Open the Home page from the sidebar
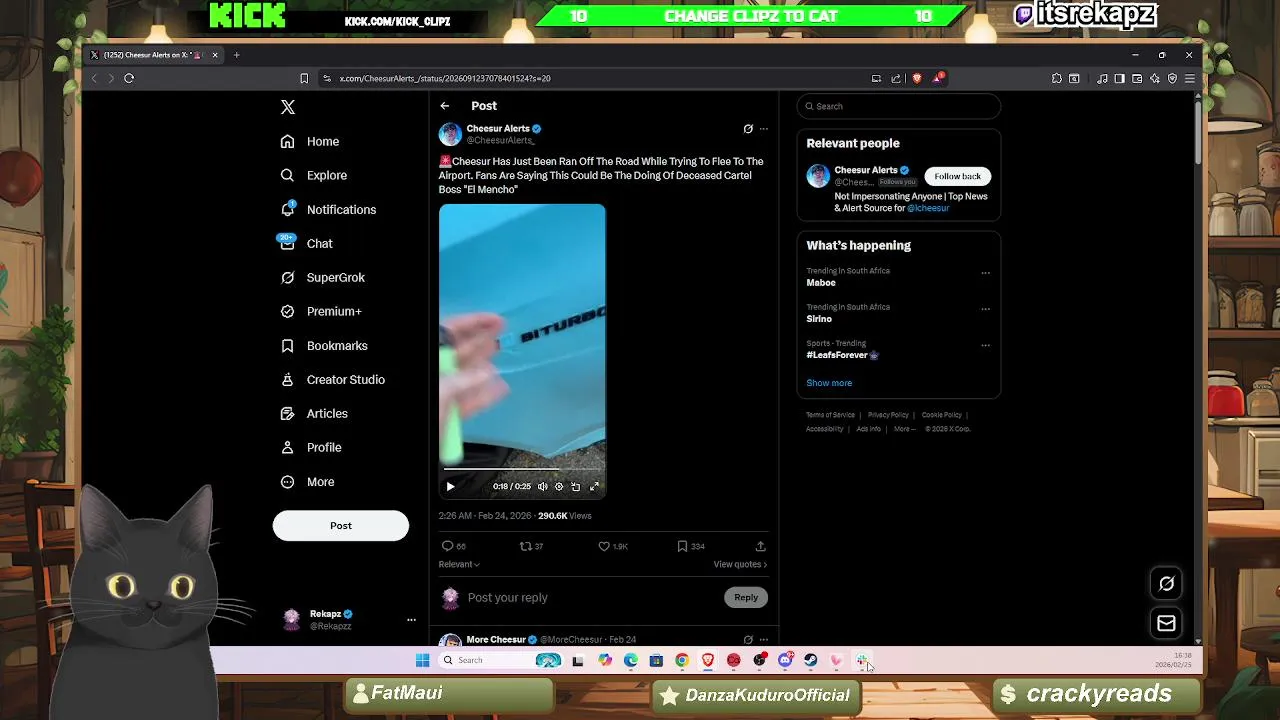This screenshot has height=720, width=1280. pyautogui.click(x=310, y=141)
